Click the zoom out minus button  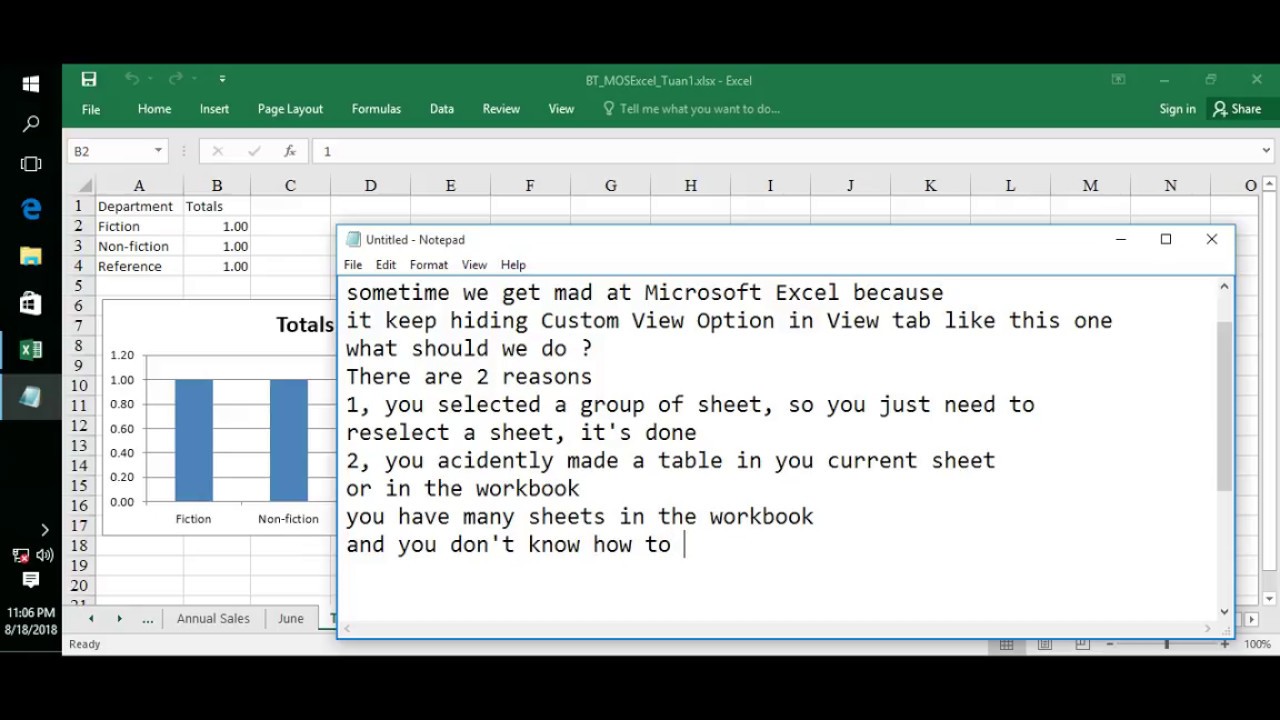pyautogui.click(x=1110, y=645)
